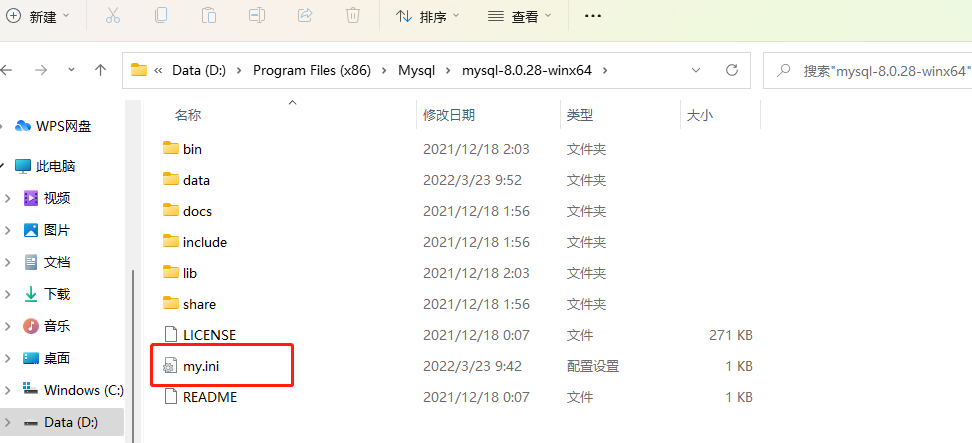The image size is (972, 443).
Task: Open the three-dot See more menu
Action: click(593, 16)
